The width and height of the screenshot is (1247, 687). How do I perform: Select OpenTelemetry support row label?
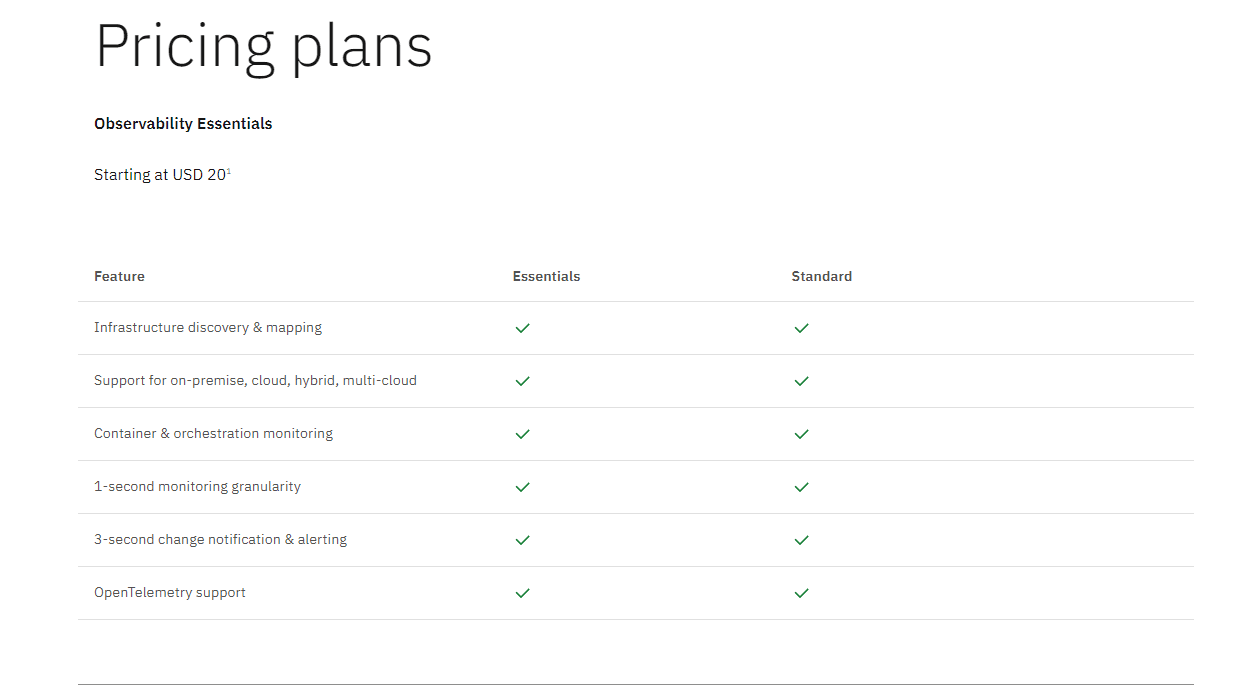[170, 593]
